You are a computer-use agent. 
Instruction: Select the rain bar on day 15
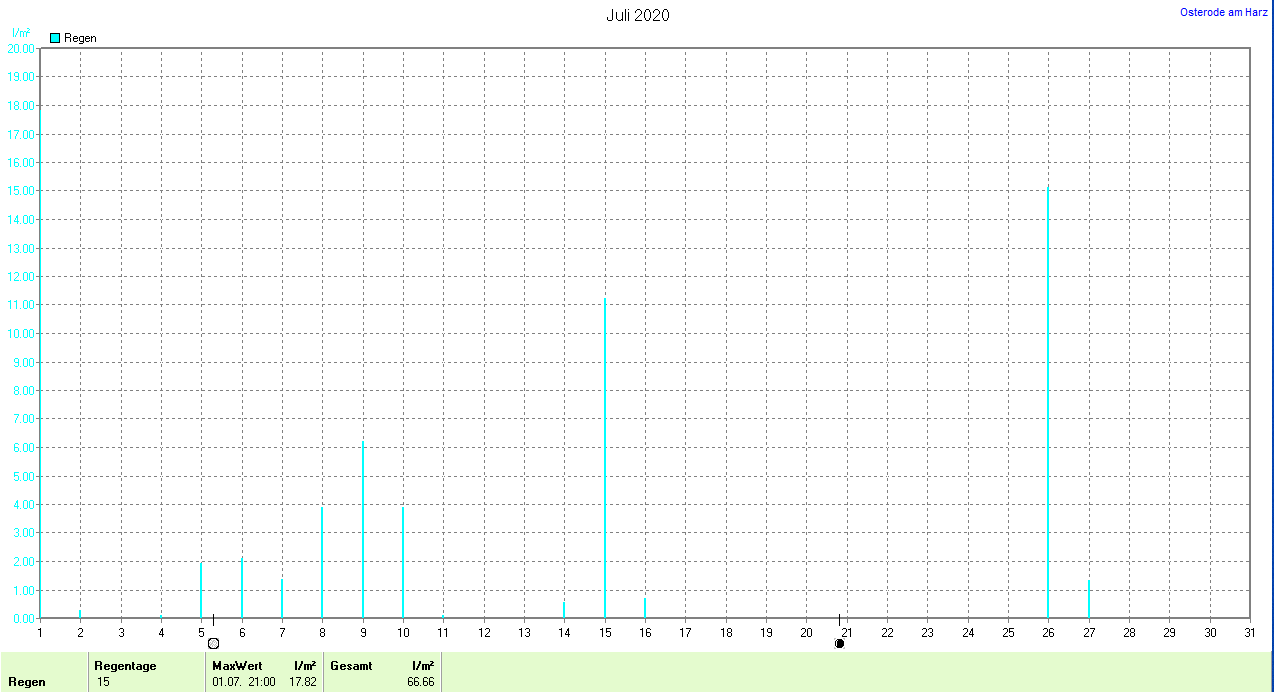click(604, 458)
